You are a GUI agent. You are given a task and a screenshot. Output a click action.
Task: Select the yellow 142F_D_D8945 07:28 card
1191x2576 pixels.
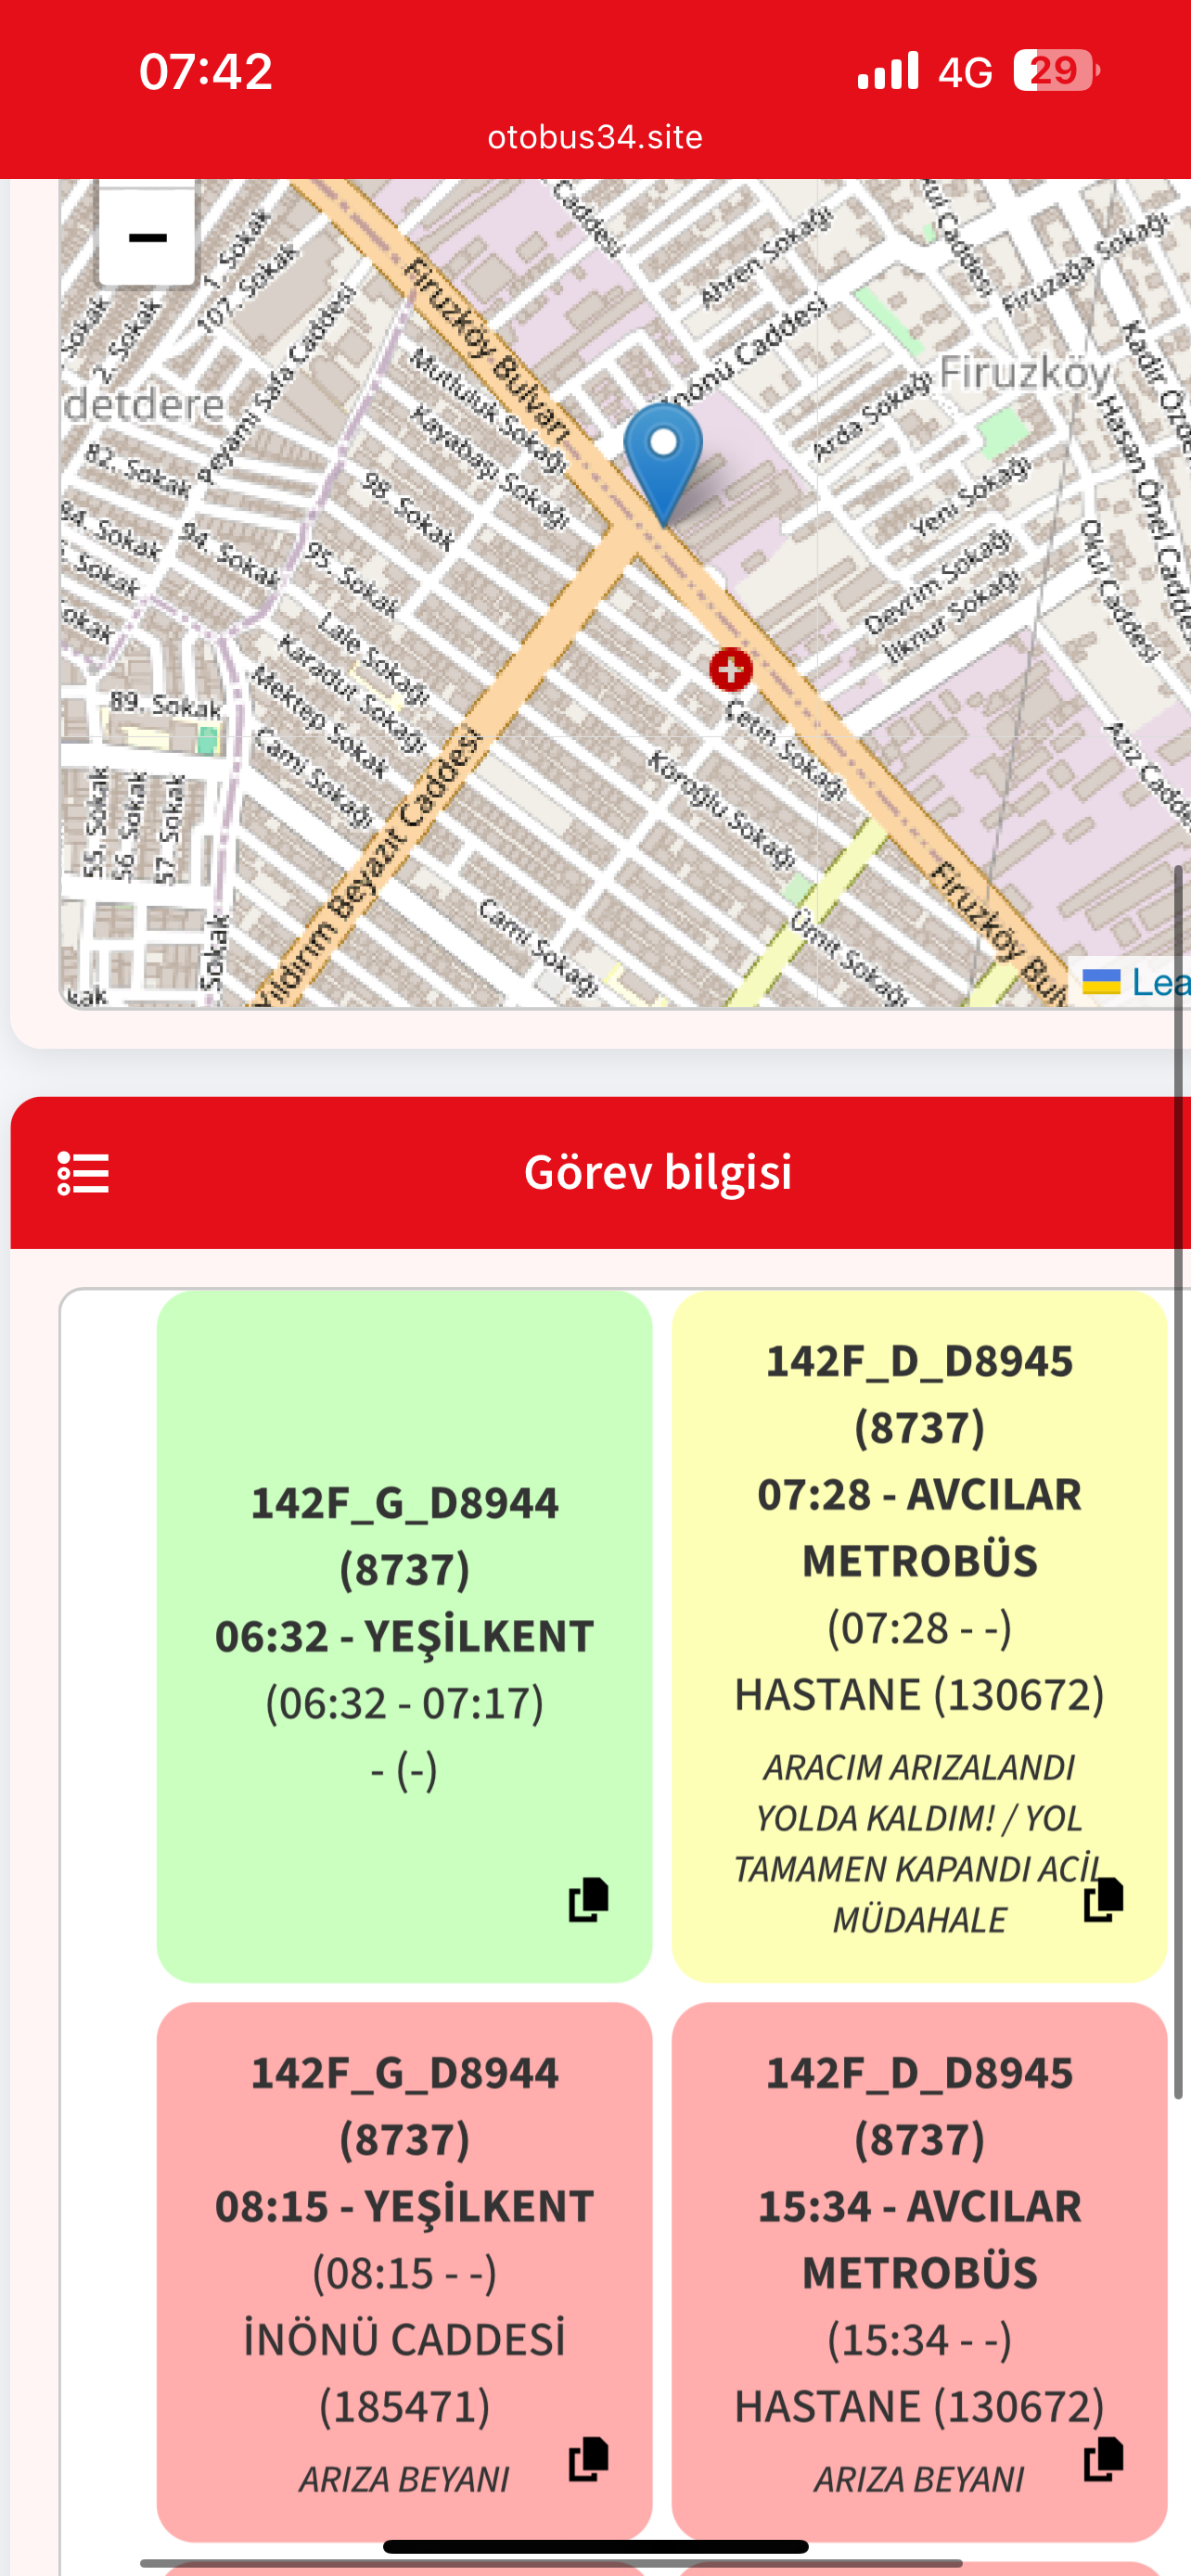coord(920,1636)
